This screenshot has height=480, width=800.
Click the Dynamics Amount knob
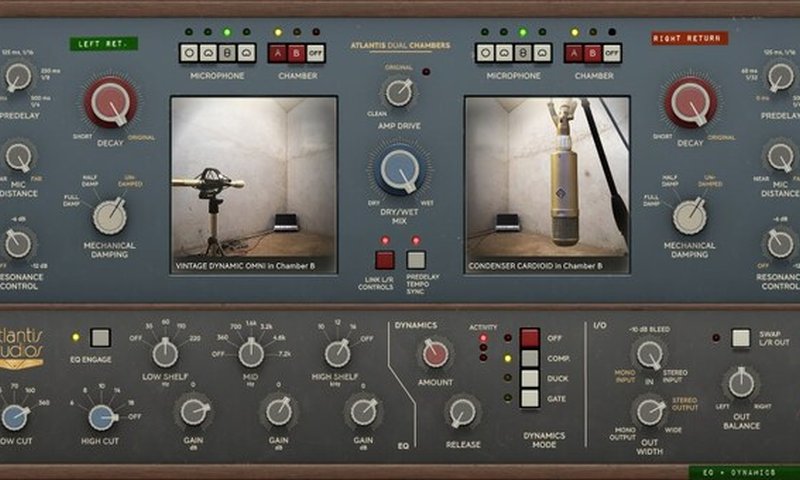coord(435,355)
